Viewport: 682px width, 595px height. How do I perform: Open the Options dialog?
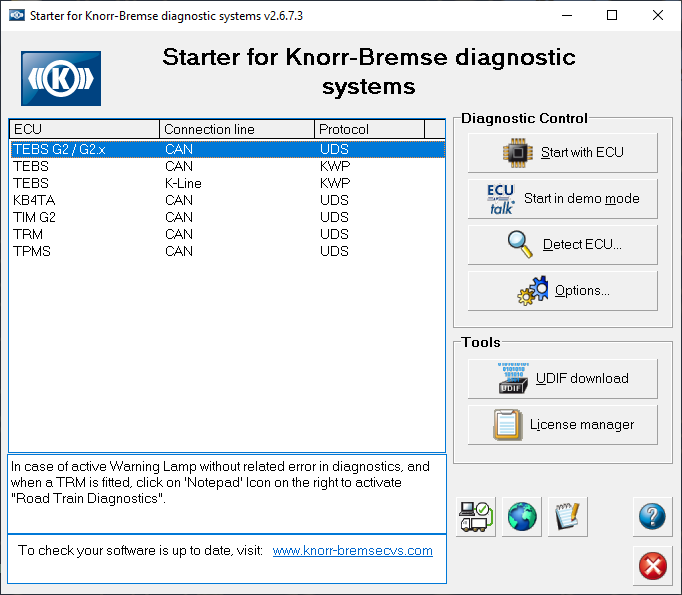pyautogui.click(x=563, y=291)
